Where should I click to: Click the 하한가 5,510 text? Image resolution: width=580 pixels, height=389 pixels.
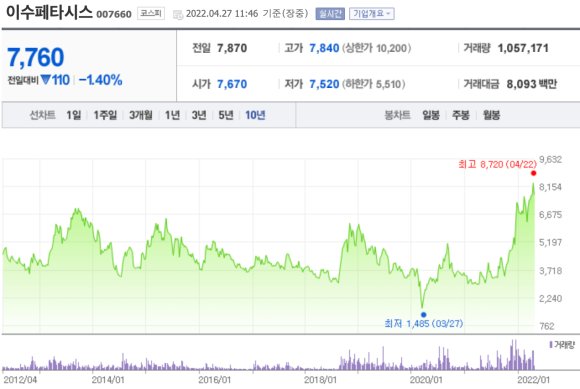pyautogui.click(x=374, y=84)
